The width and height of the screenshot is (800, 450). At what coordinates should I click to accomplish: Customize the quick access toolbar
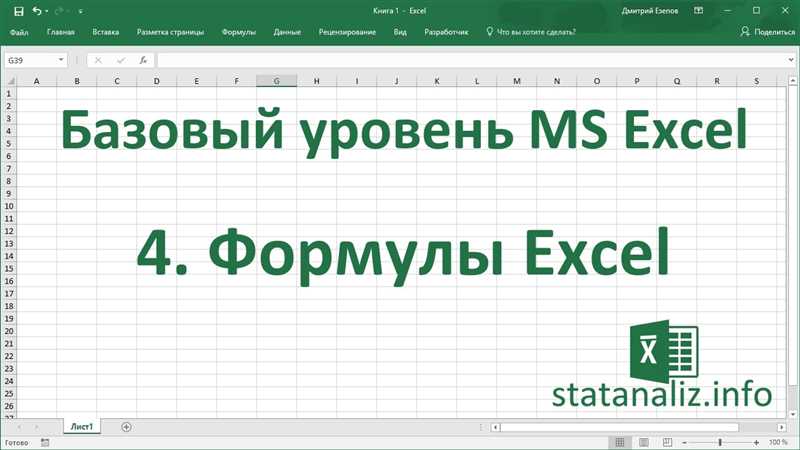(81, 11)
